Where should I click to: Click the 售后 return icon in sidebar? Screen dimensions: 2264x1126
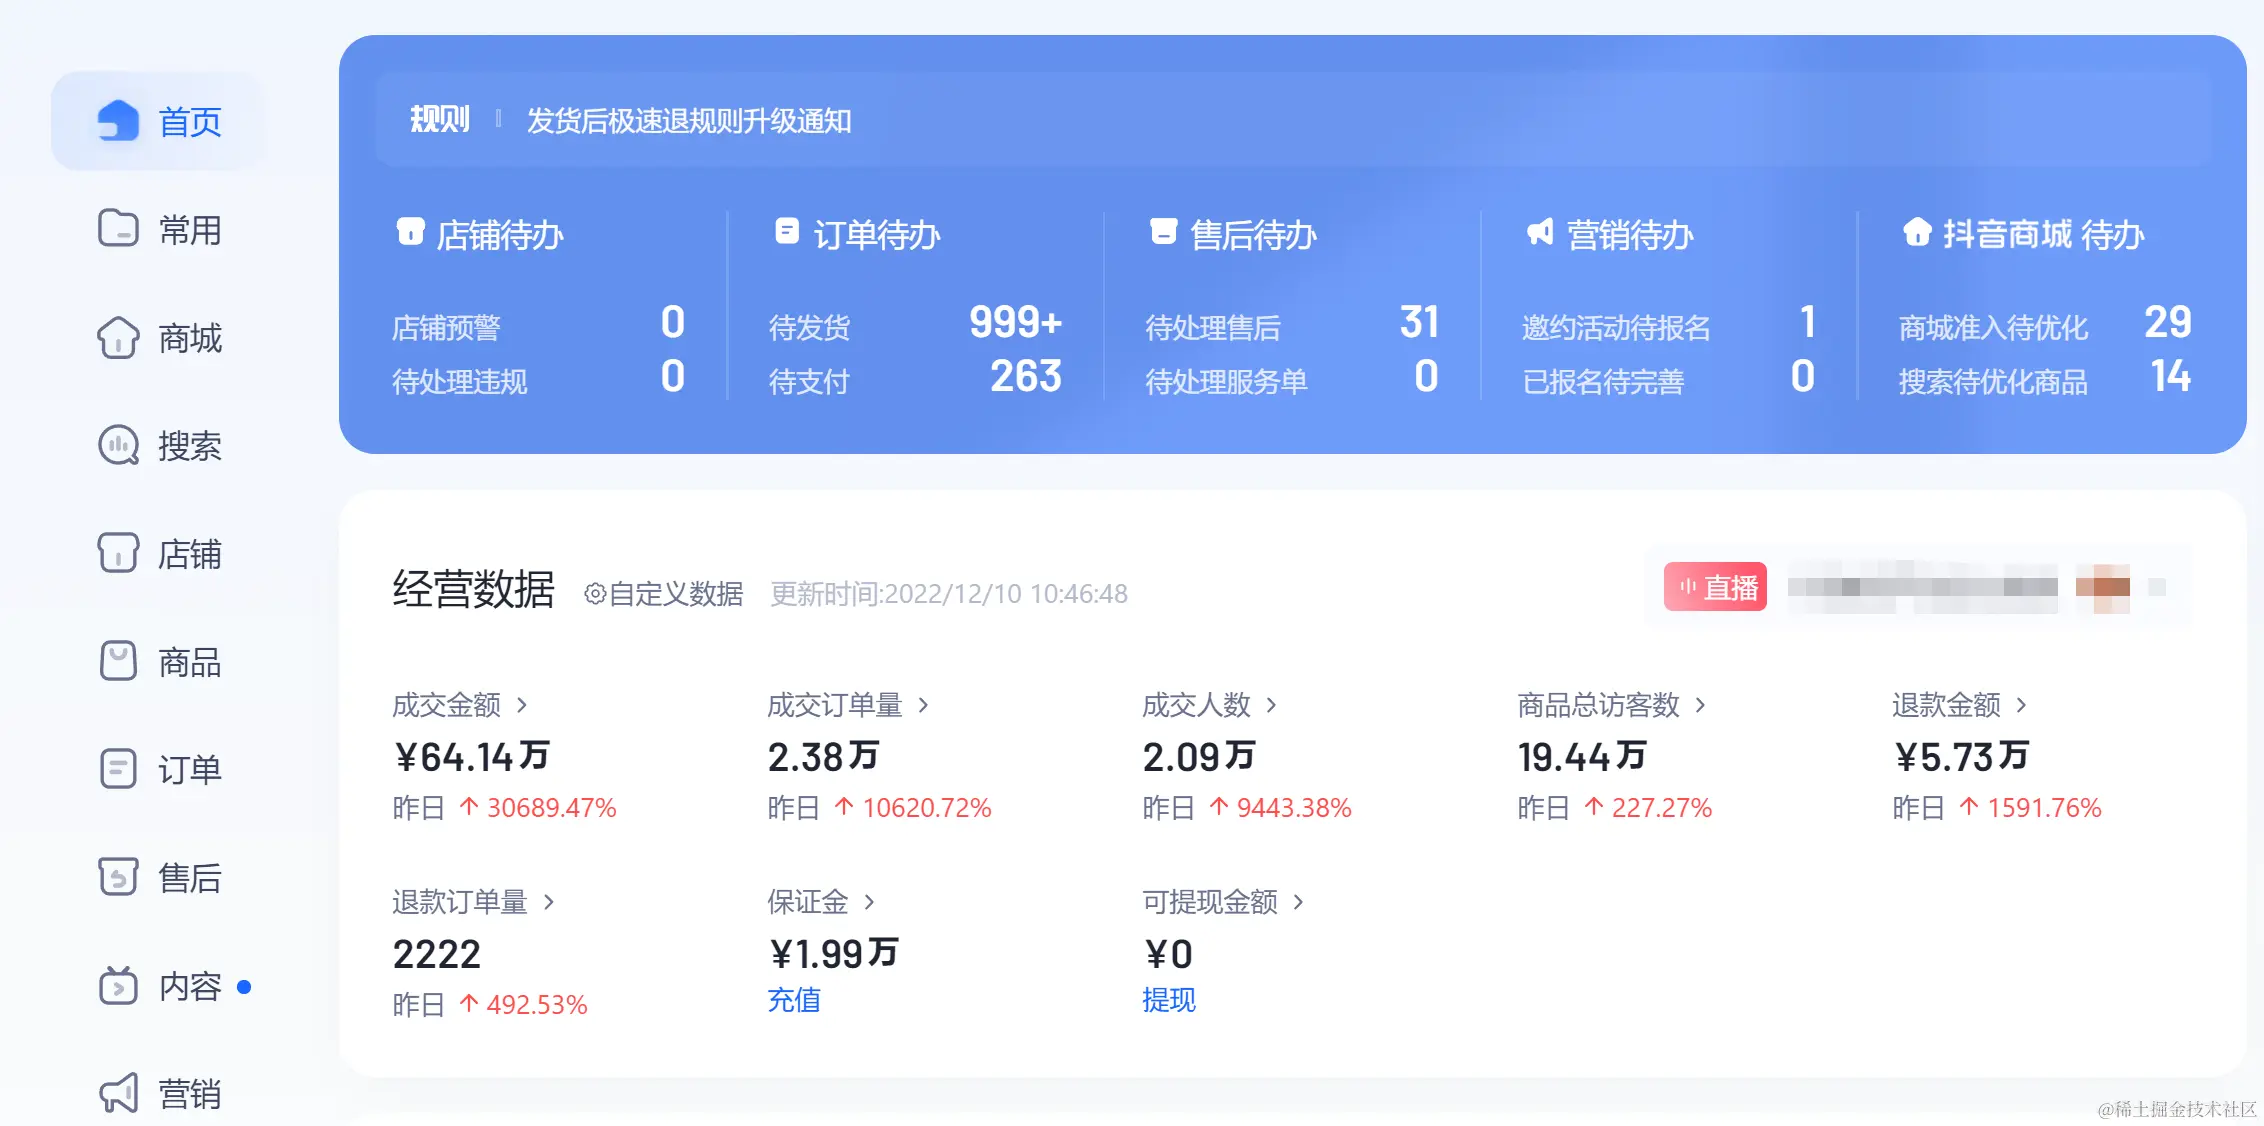point(118,877)
